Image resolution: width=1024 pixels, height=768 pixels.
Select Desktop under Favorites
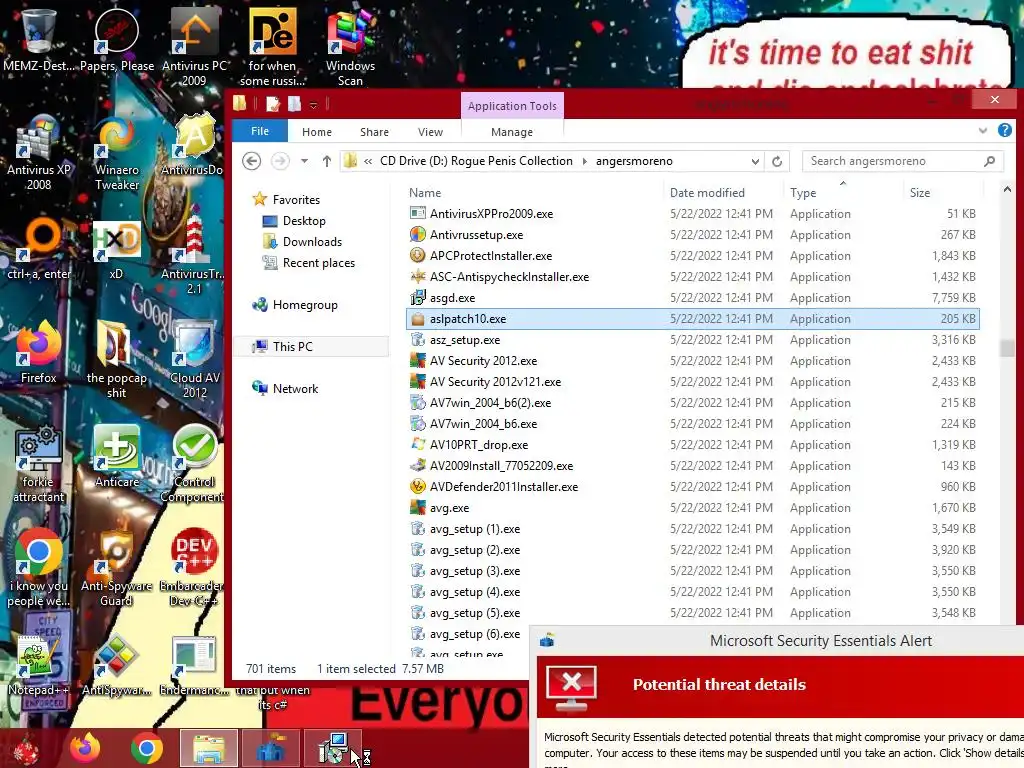click(304, 221)
